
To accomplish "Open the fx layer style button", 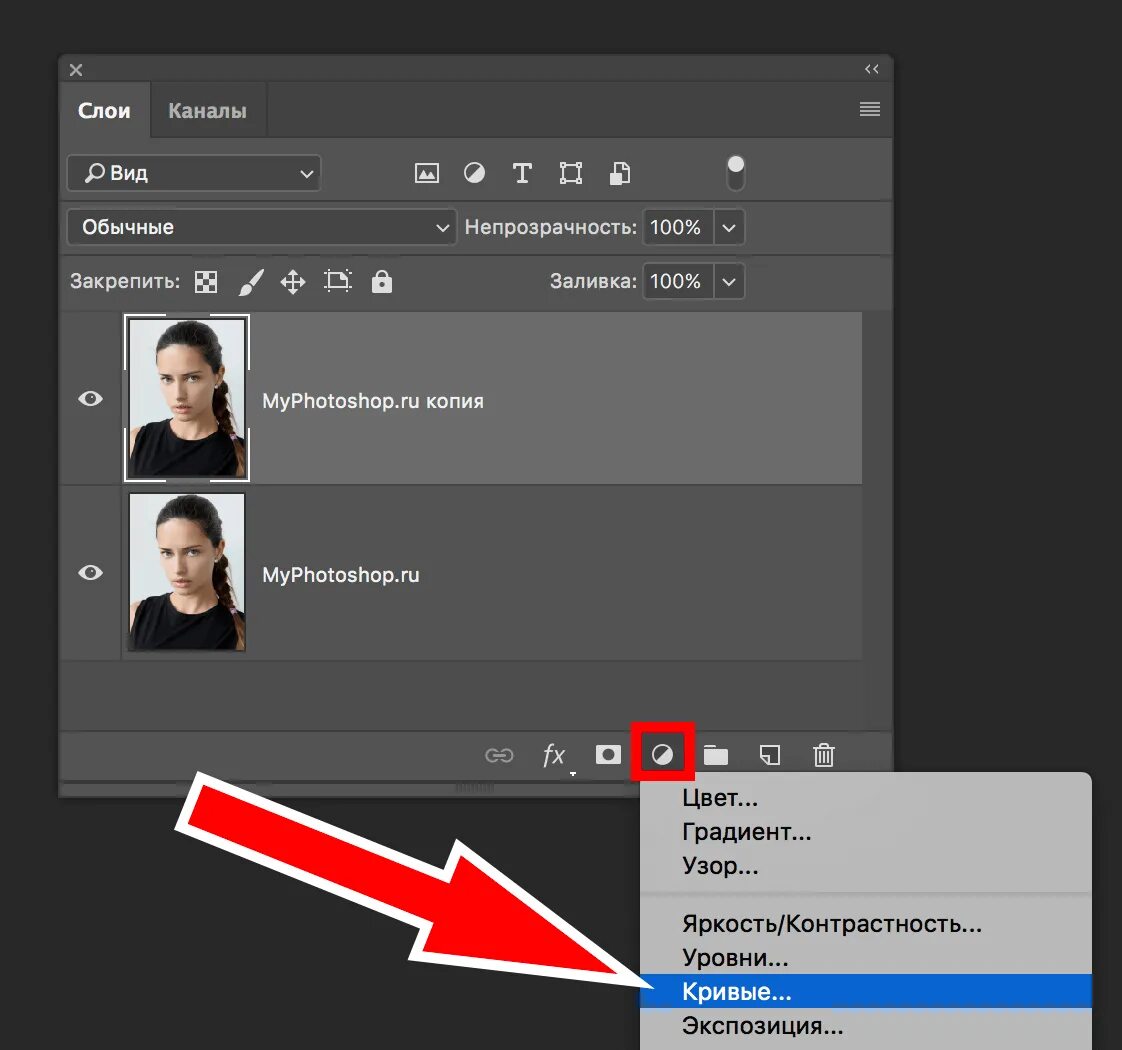I will tap(554, 755).
